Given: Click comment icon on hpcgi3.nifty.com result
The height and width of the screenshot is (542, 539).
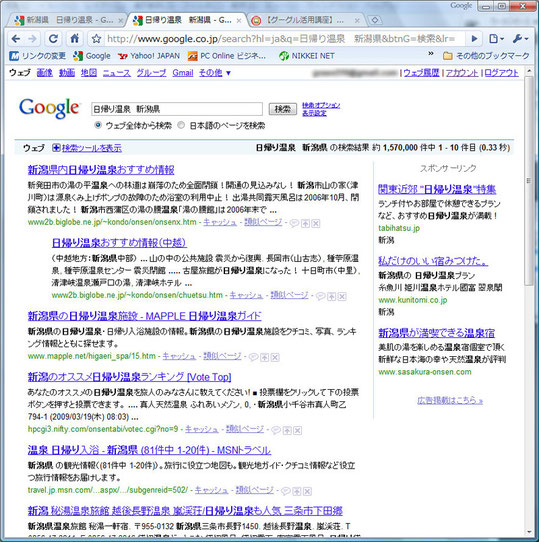Looking at the screenshot, I should (x=276, y=430).
